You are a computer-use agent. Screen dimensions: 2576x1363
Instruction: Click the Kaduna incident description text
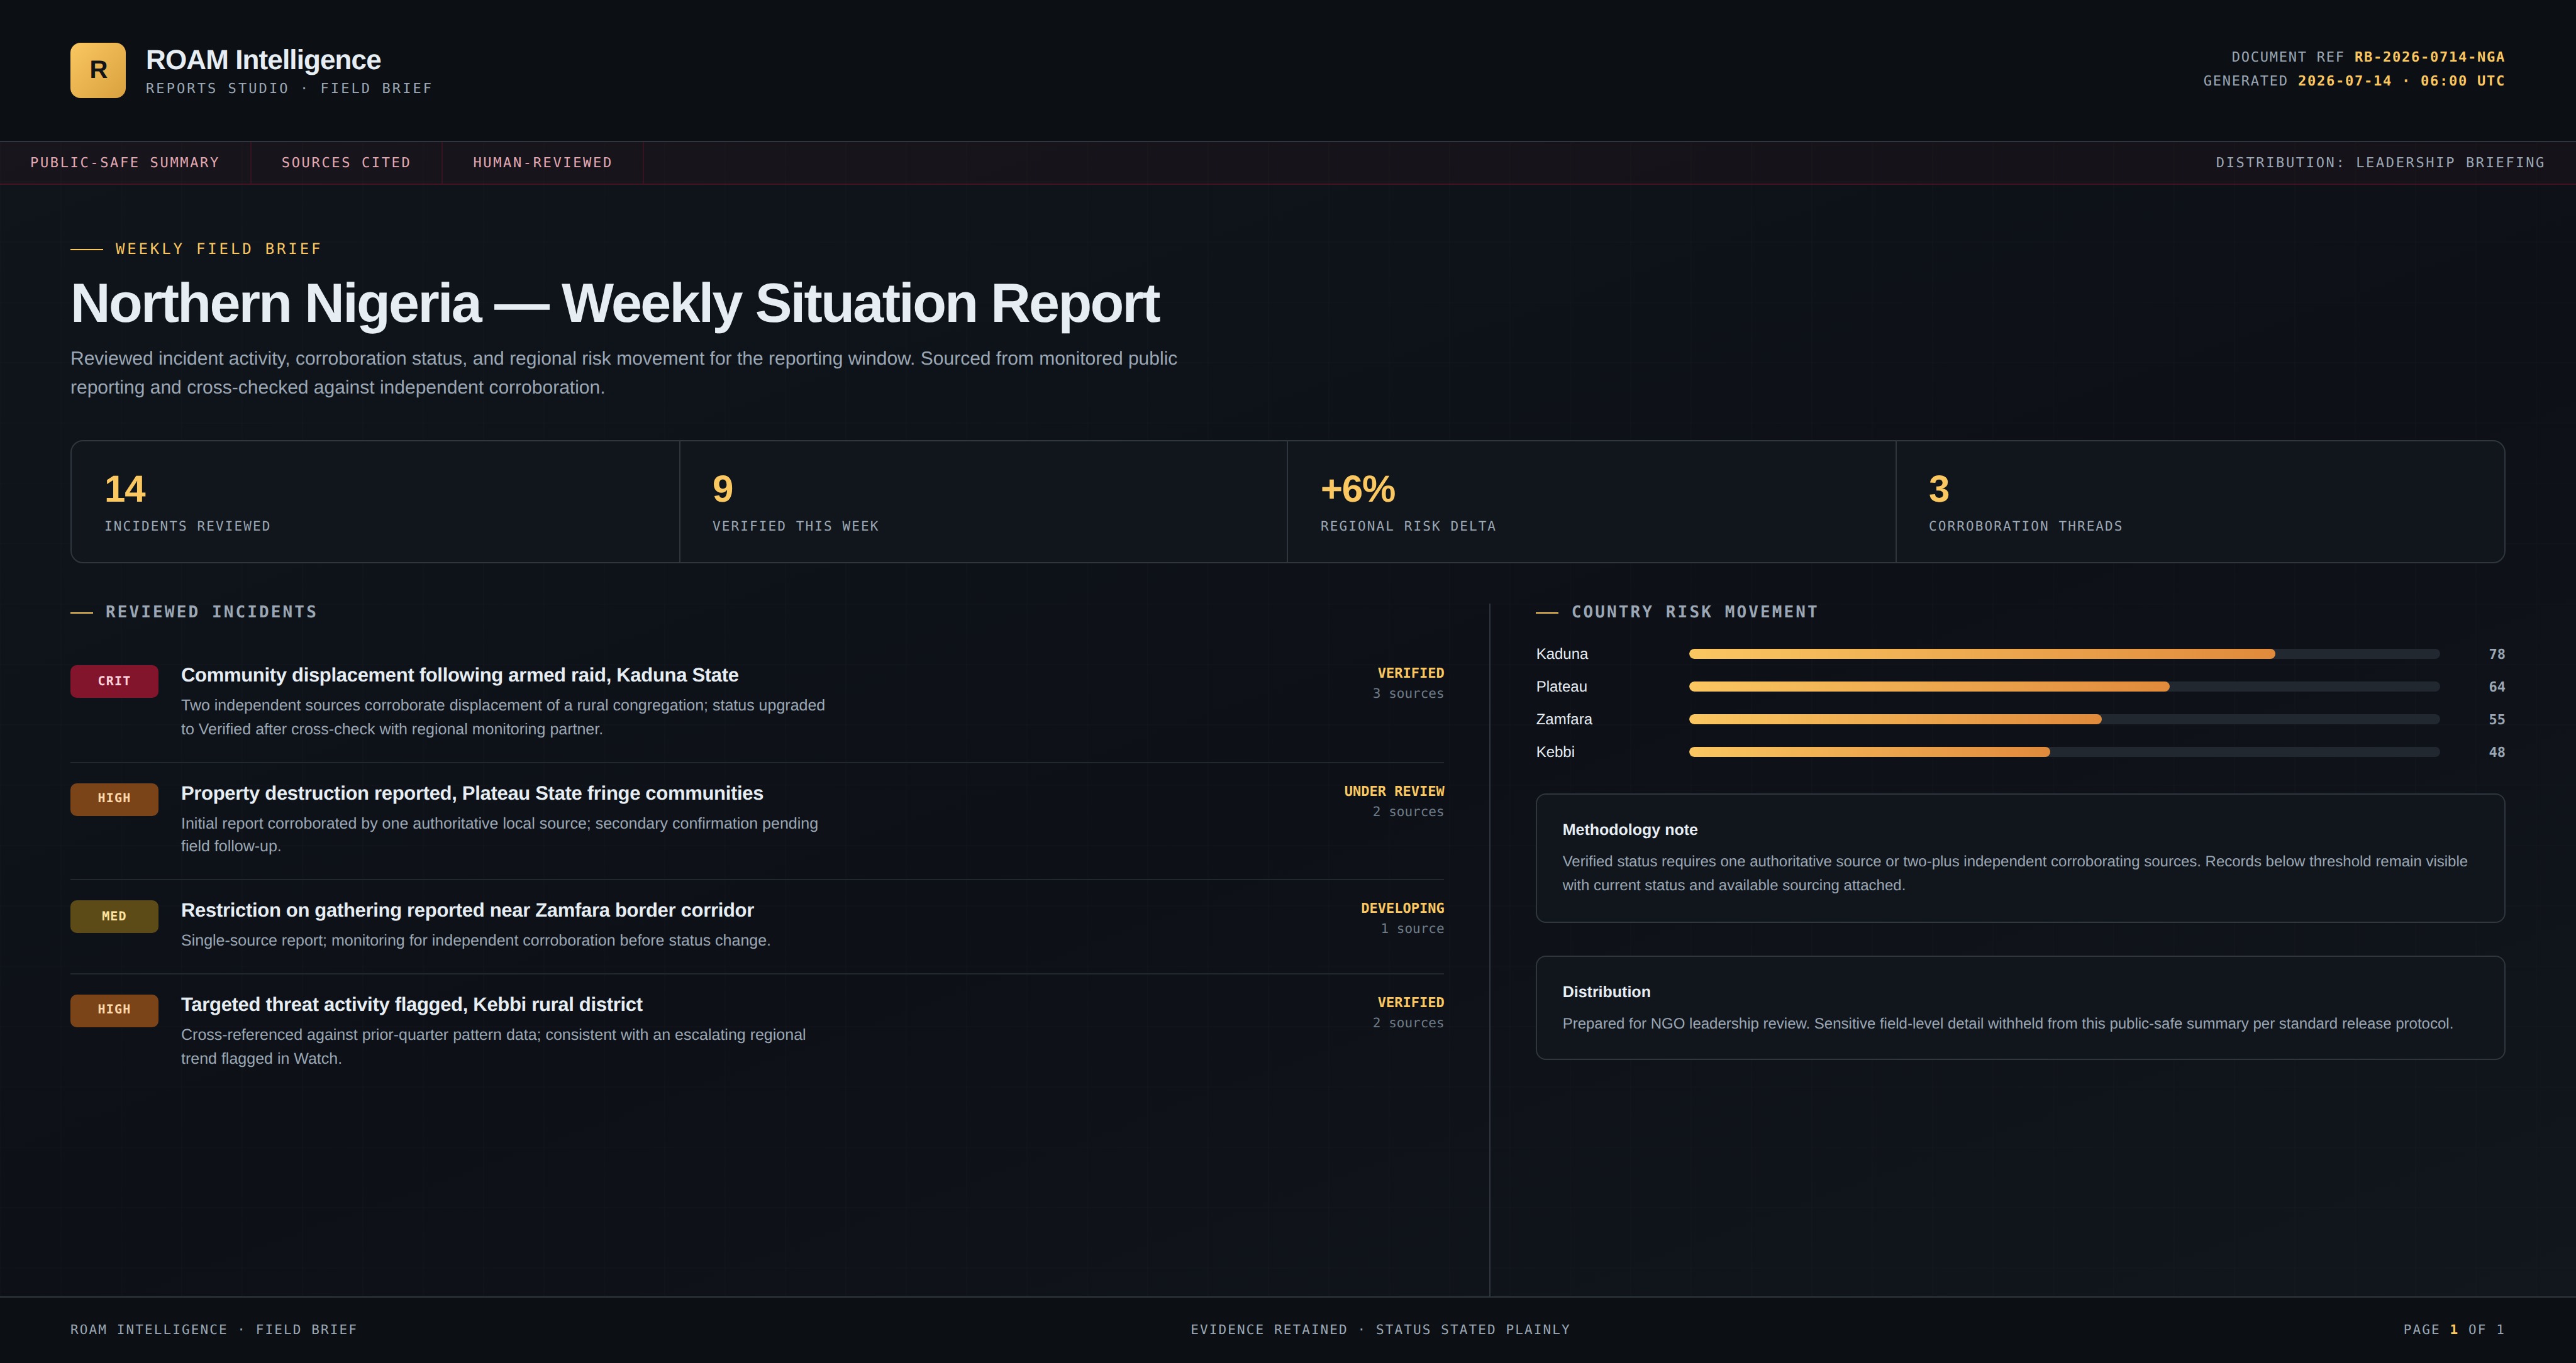pos(503,717)
